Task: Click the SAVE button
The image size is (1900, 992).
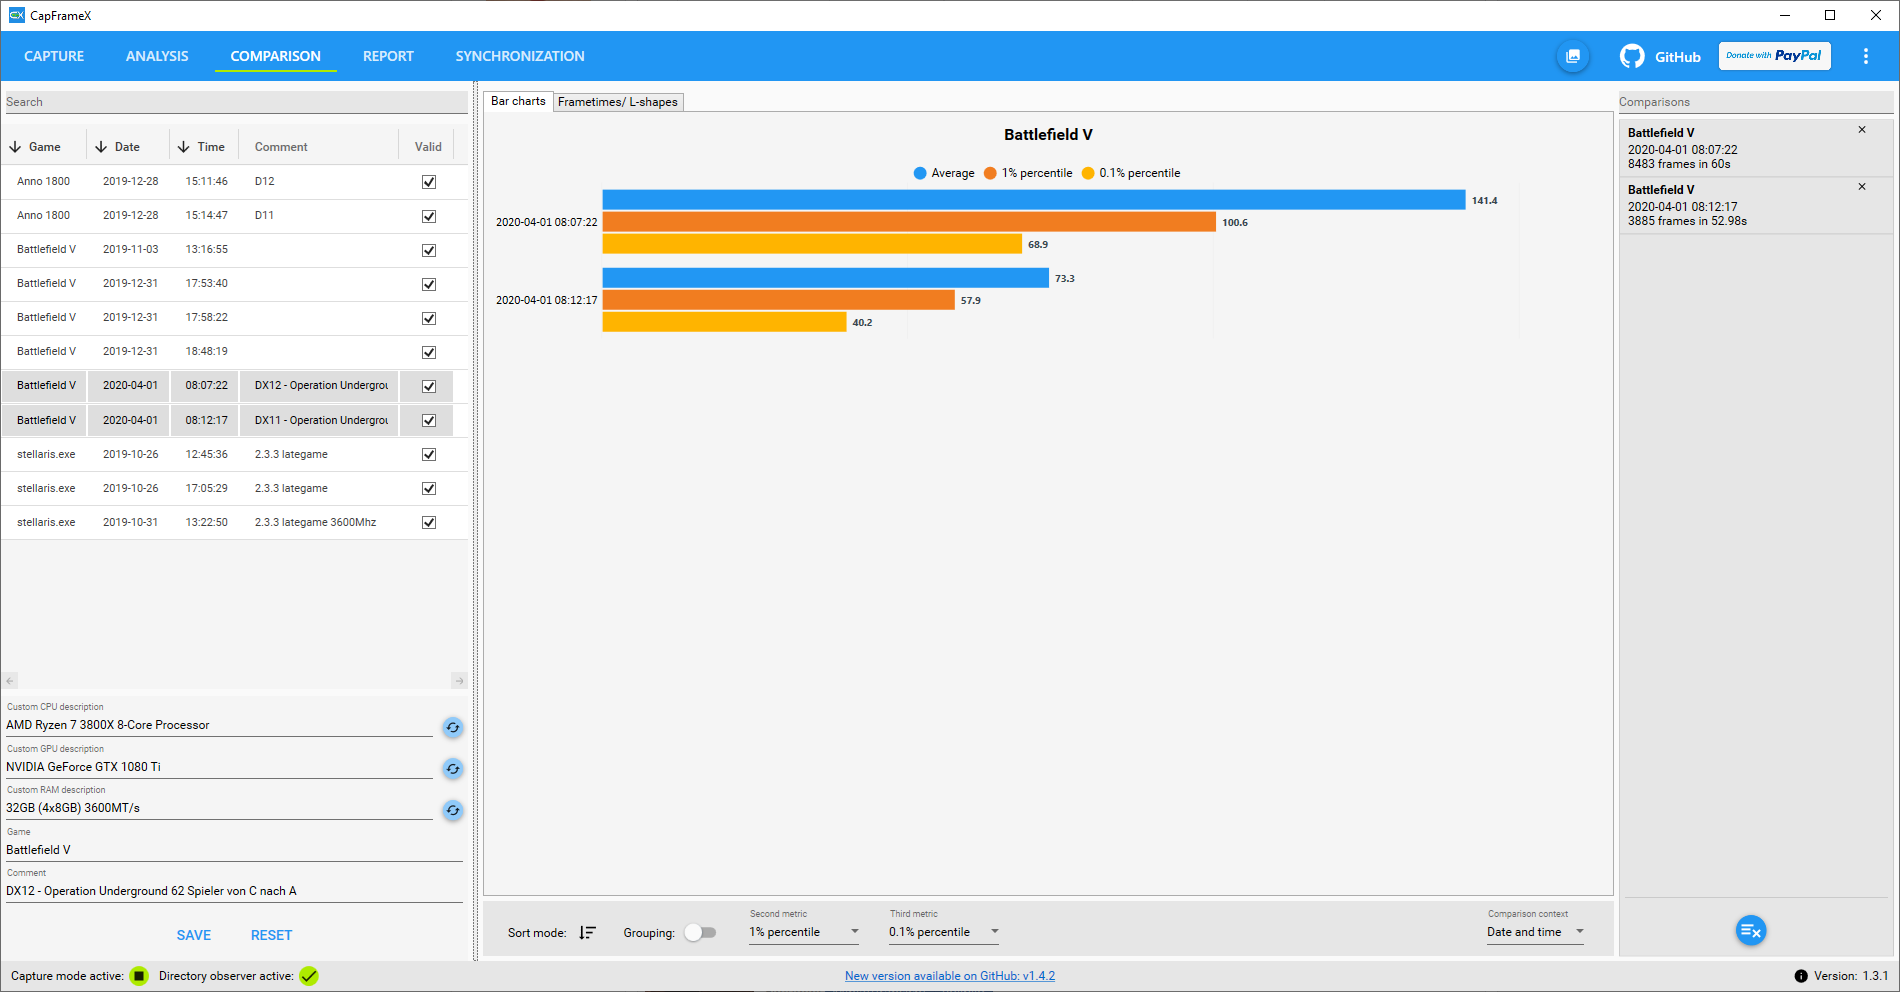Action: [x=194, y=935]
